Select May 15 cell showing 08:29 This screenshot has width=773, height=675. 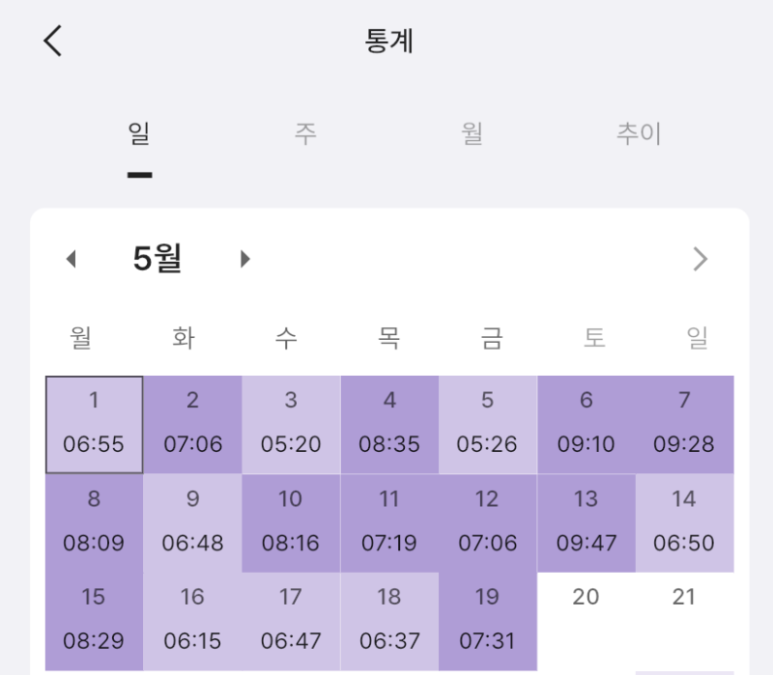coord(94,621)
